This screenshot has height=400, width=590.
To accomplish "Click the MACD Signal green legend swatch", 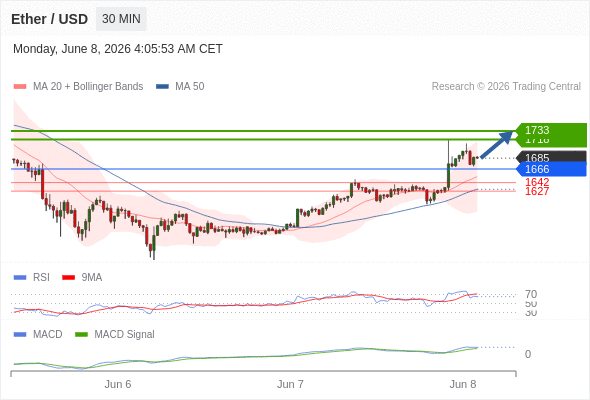I will (x=81, y=335).
